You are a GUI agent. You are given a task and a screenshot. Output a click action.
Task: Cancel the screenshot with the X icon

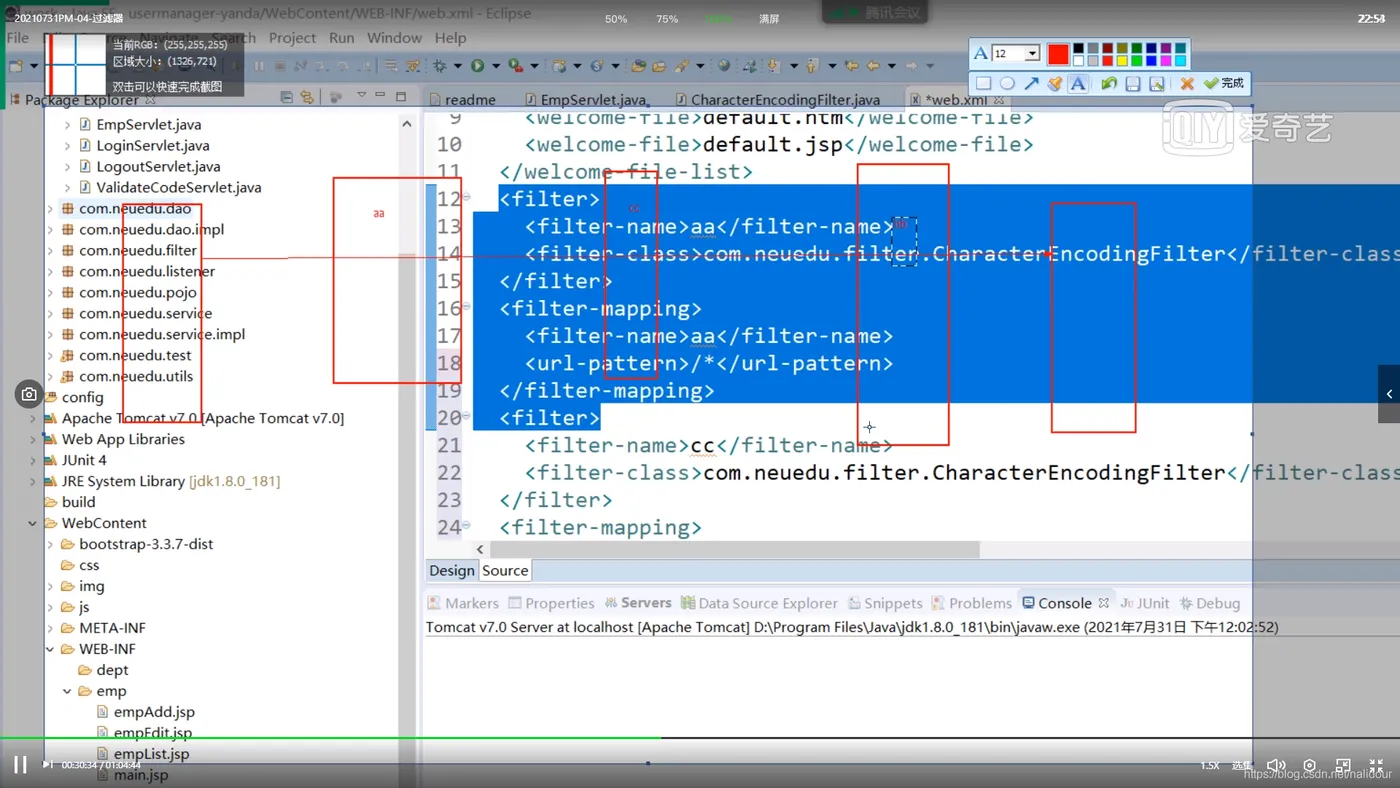click(x=1187, y=84)
